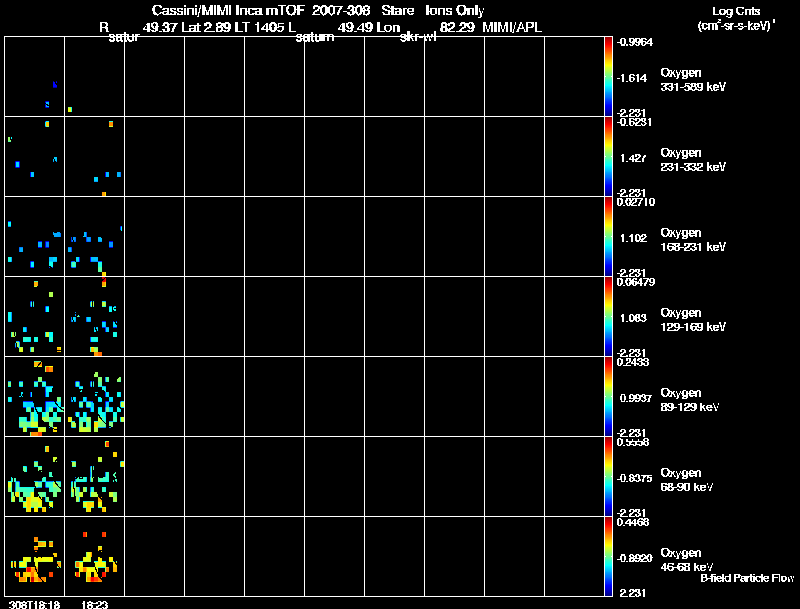Click the 'Log Cnts' units heading
Viewport: 800px width, 609px height.
click(x=736, y=11)
